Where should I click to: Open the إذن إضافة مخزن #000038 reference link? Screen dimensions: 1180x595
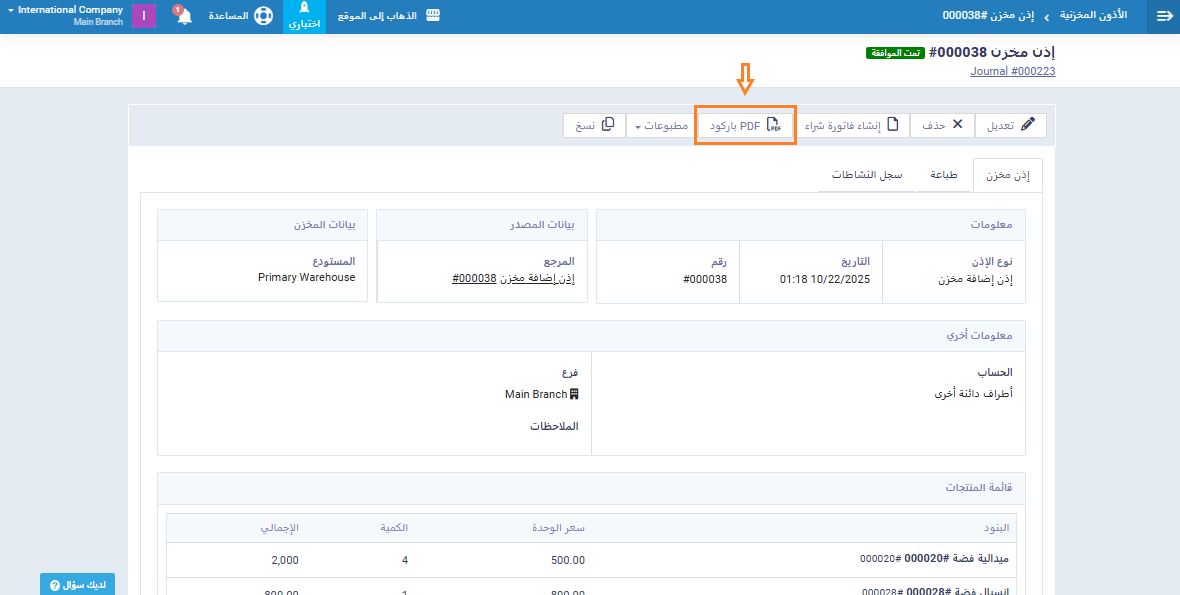pyautogui.click(x=513, y=278)
